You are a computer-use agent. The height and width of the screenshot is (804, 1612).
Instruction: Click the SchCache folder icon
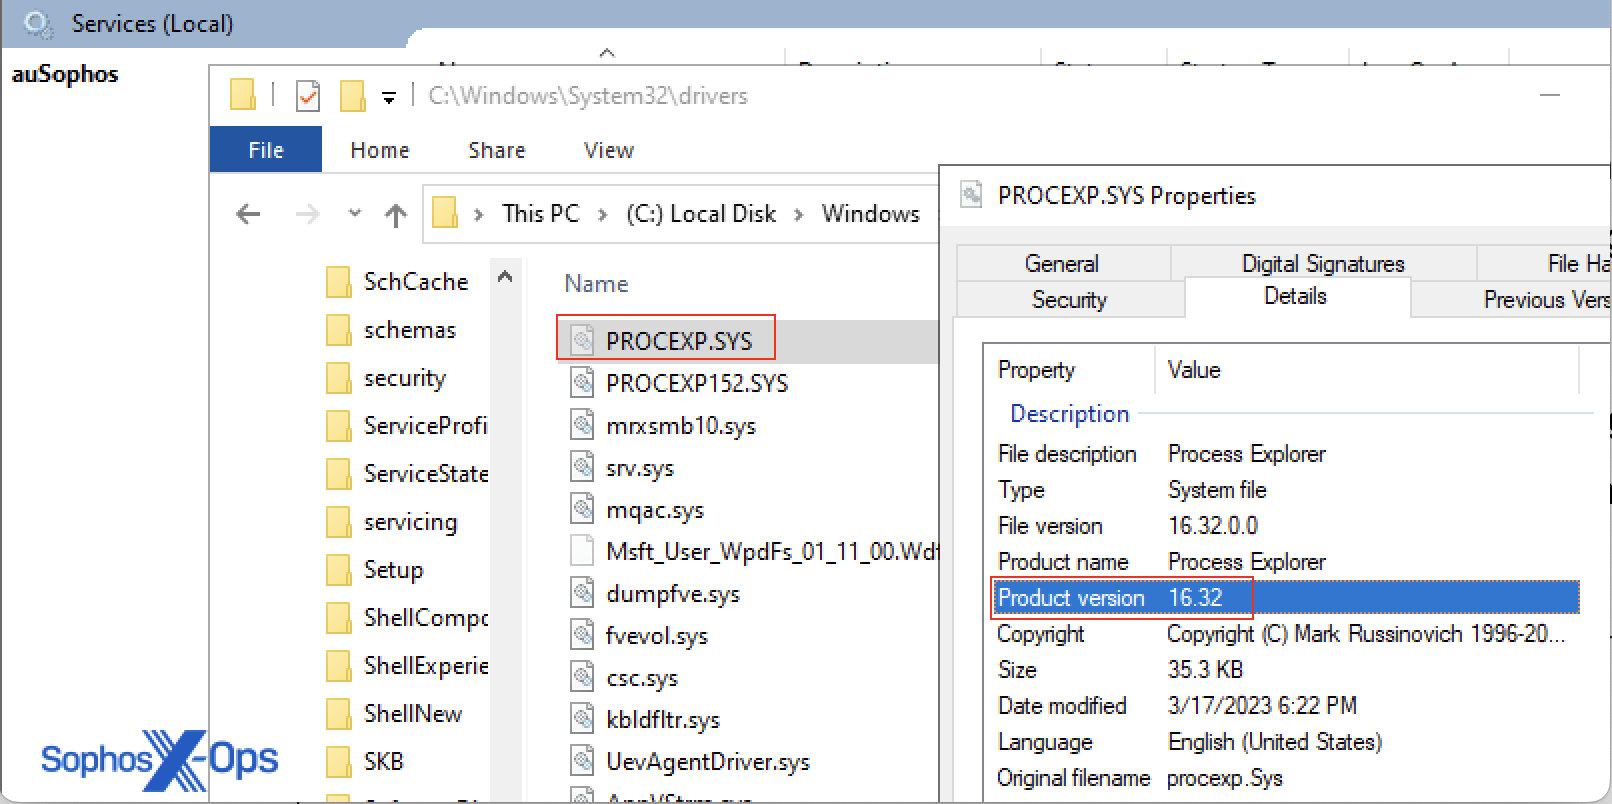[339, 282]
